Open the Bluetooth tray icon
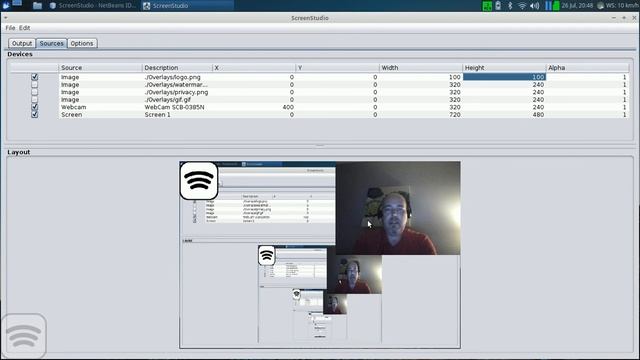Viewport: 640px width, 360px height. click(x=510, y=6)
